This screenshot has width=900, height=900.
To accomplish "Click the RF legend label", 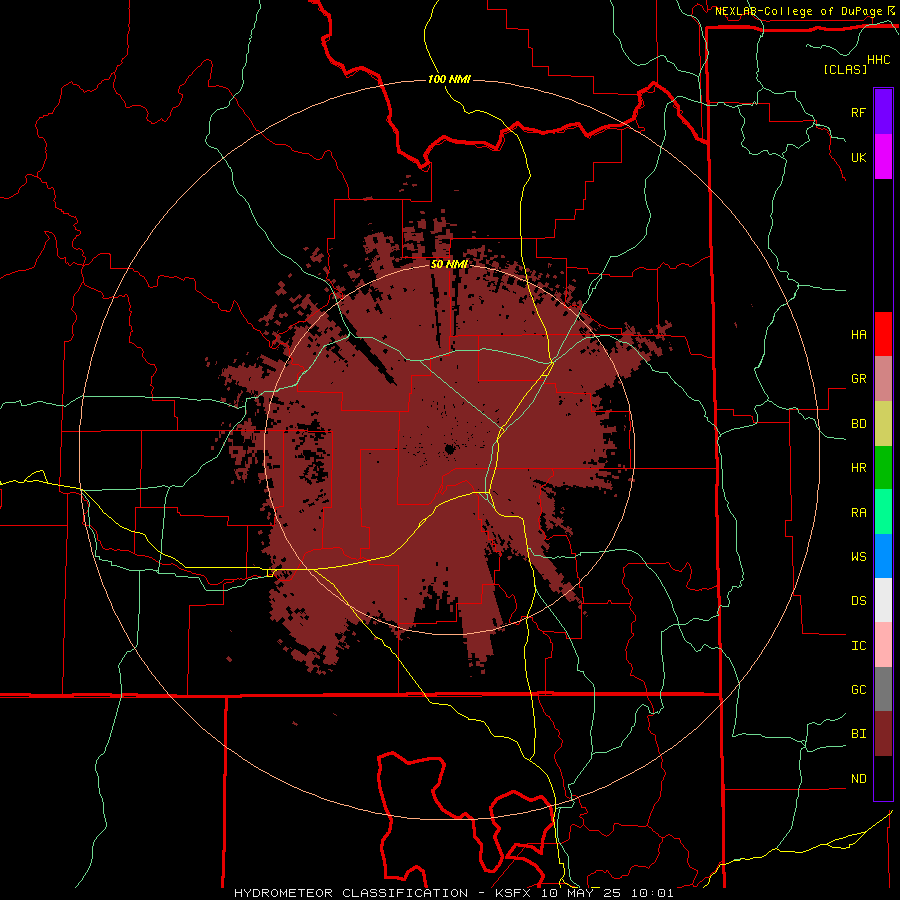I will click(858, 112).
